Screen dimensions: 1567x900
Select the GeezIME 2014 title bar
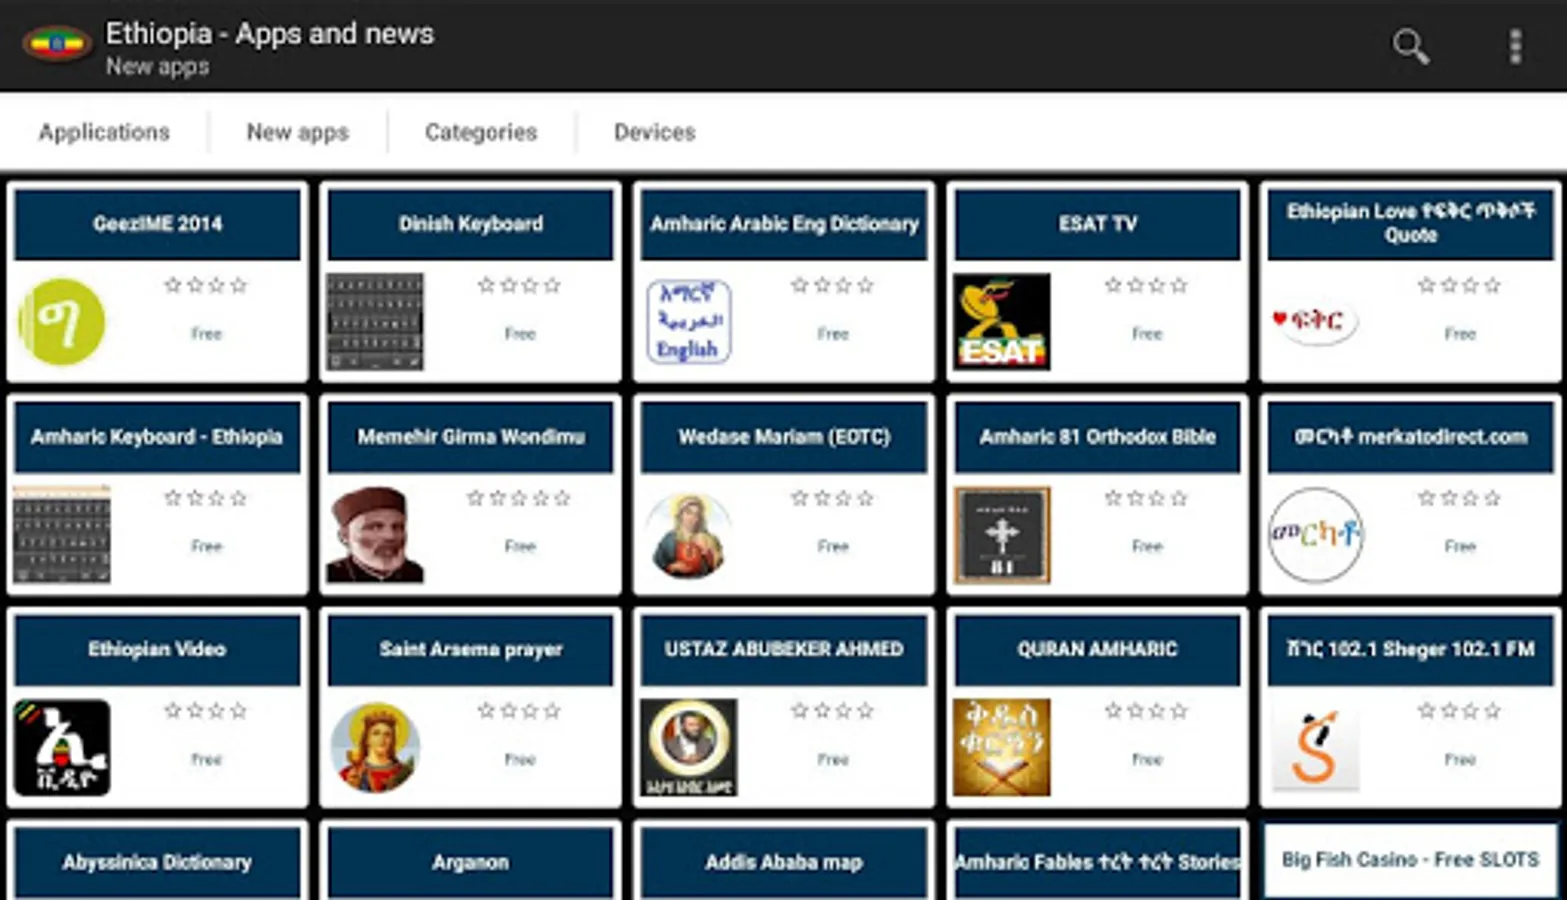click(157, 224)
